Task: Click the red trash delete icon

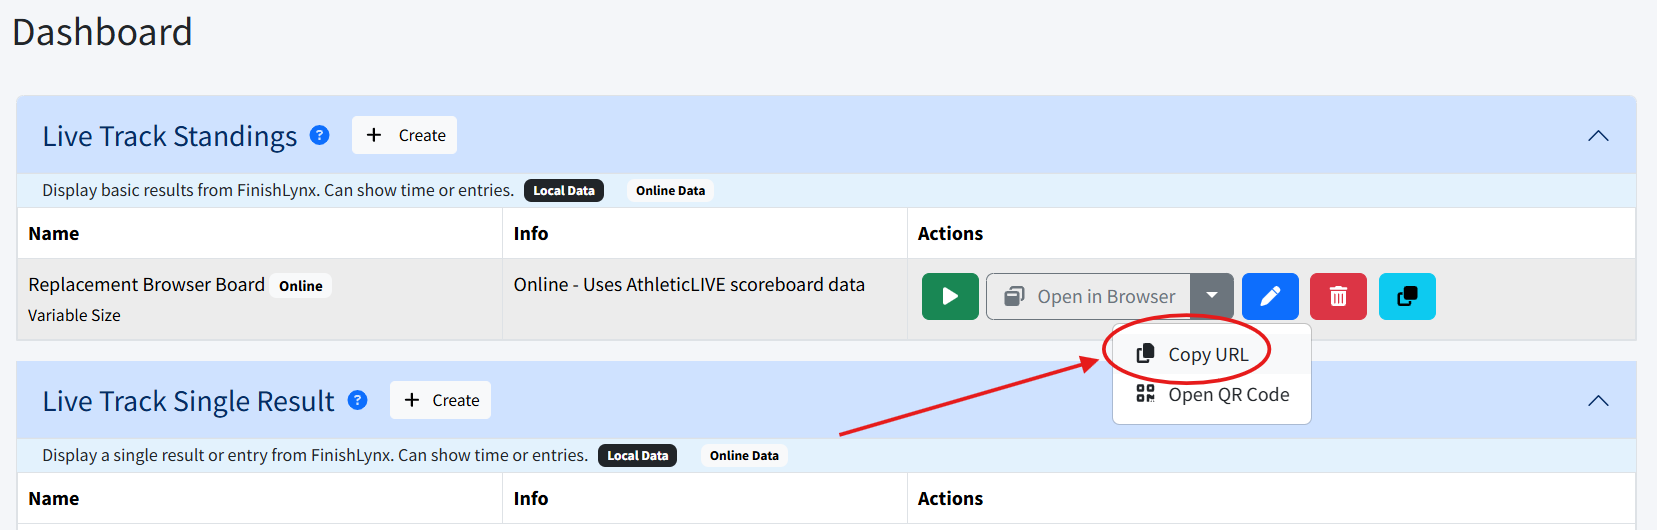Action: (1338, 296)
